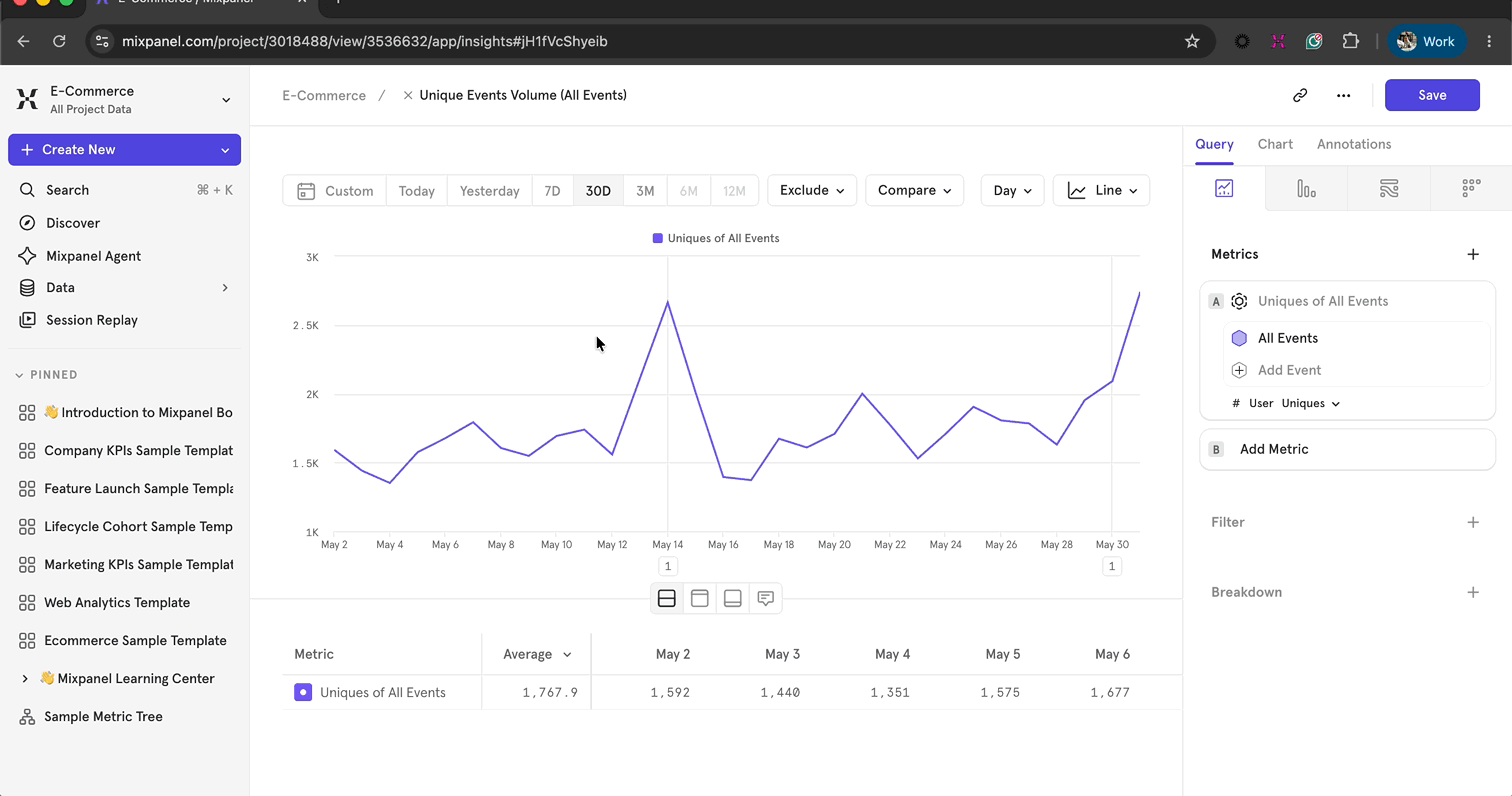Select the Flows report type icon

(1388, 188)
